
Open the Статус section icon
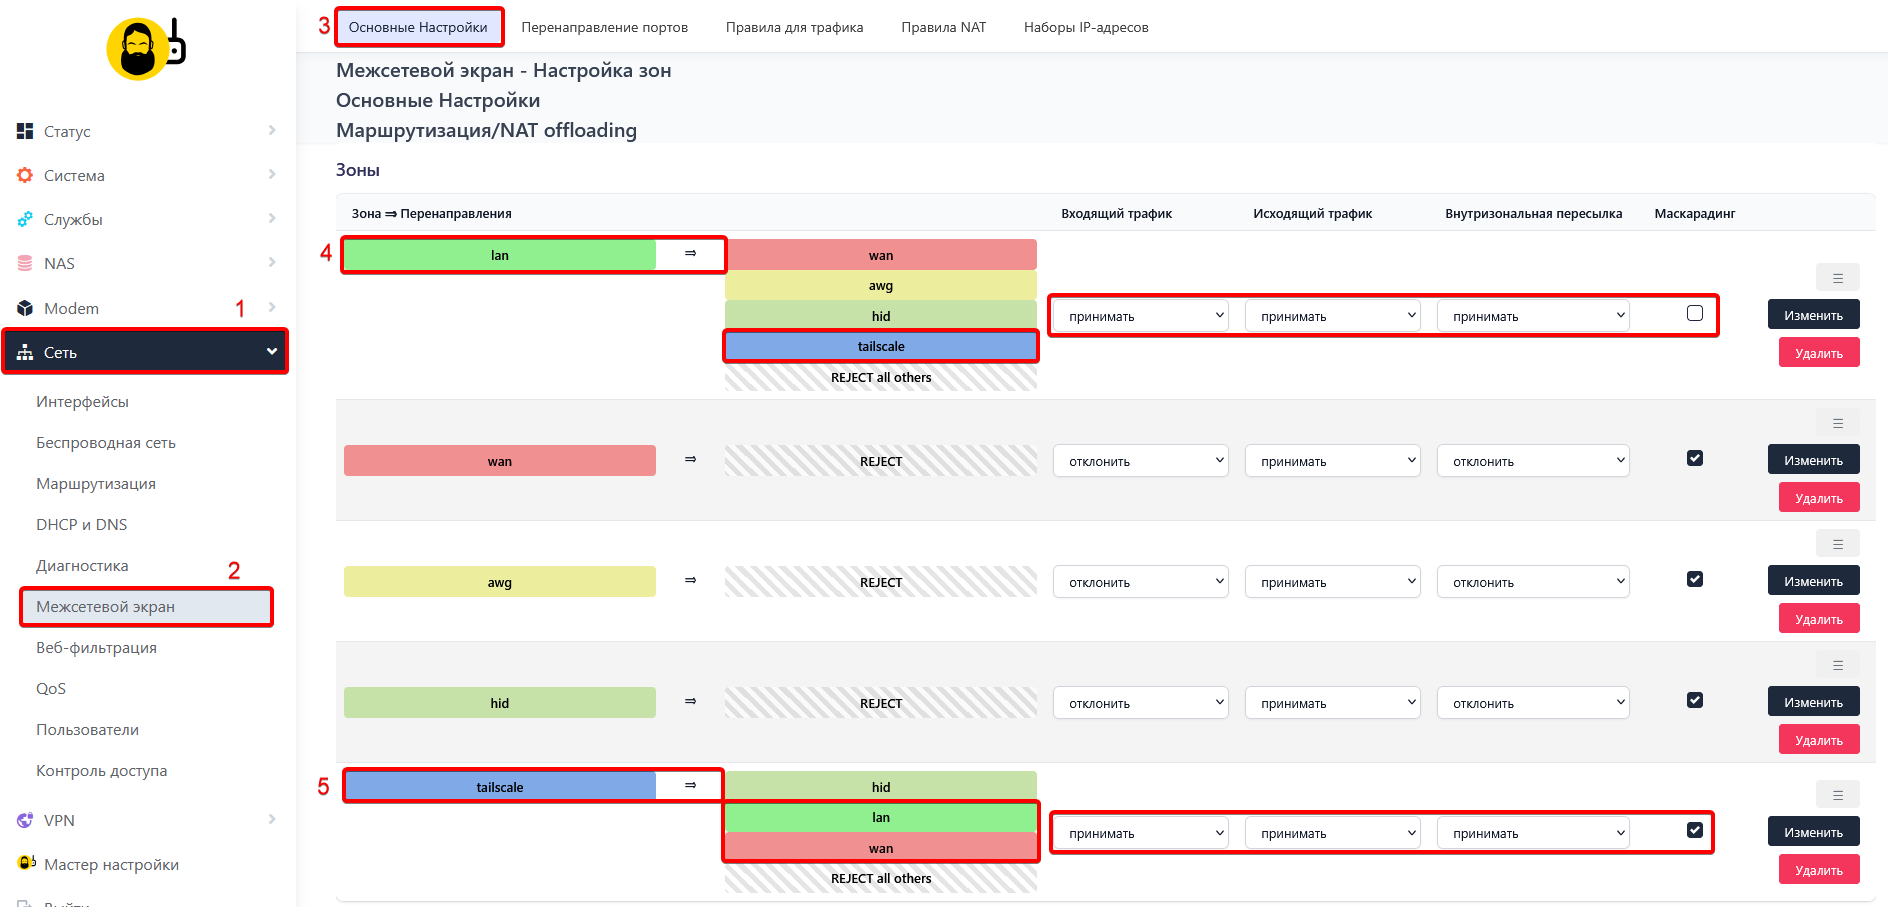coord(24,130)
